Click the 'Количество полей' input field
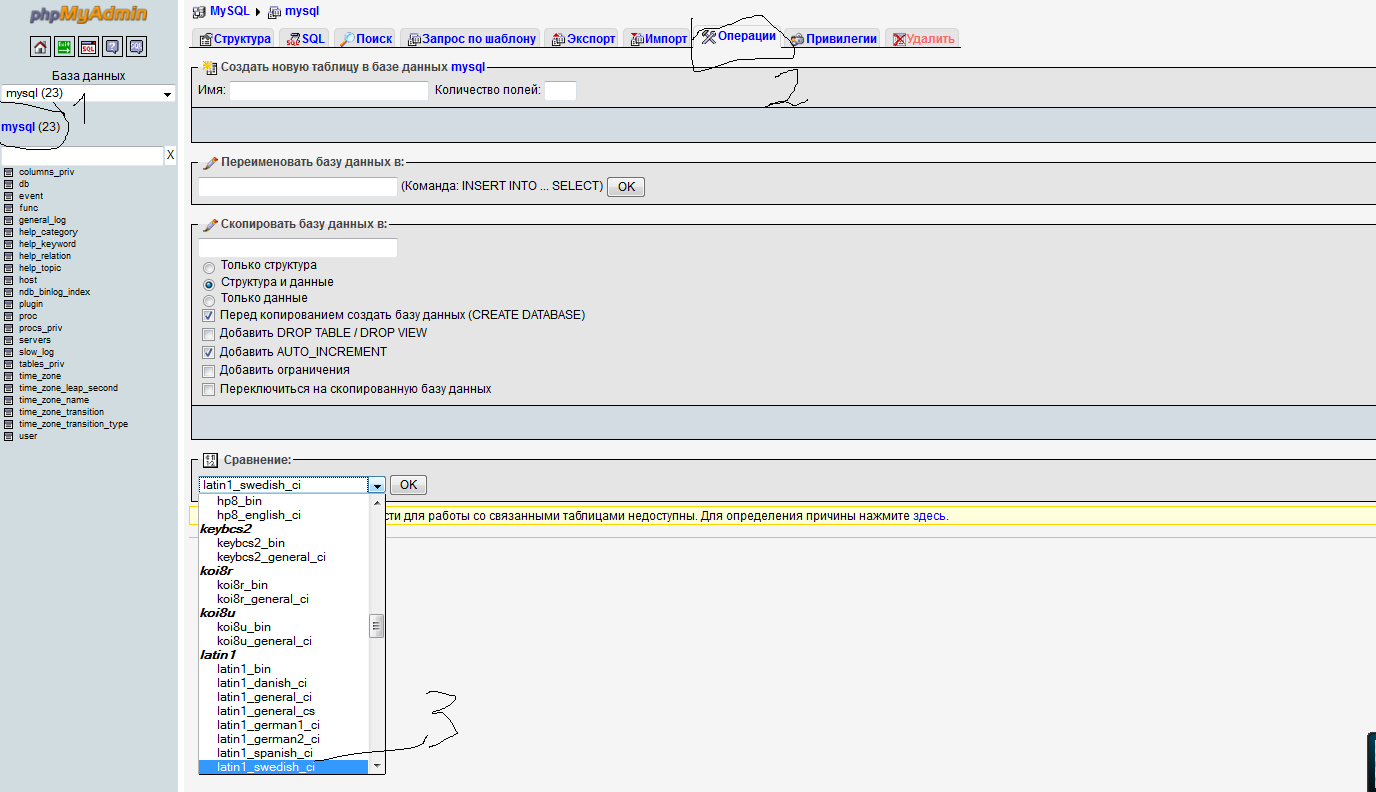 pyautogui.click(x=561, y=91)
